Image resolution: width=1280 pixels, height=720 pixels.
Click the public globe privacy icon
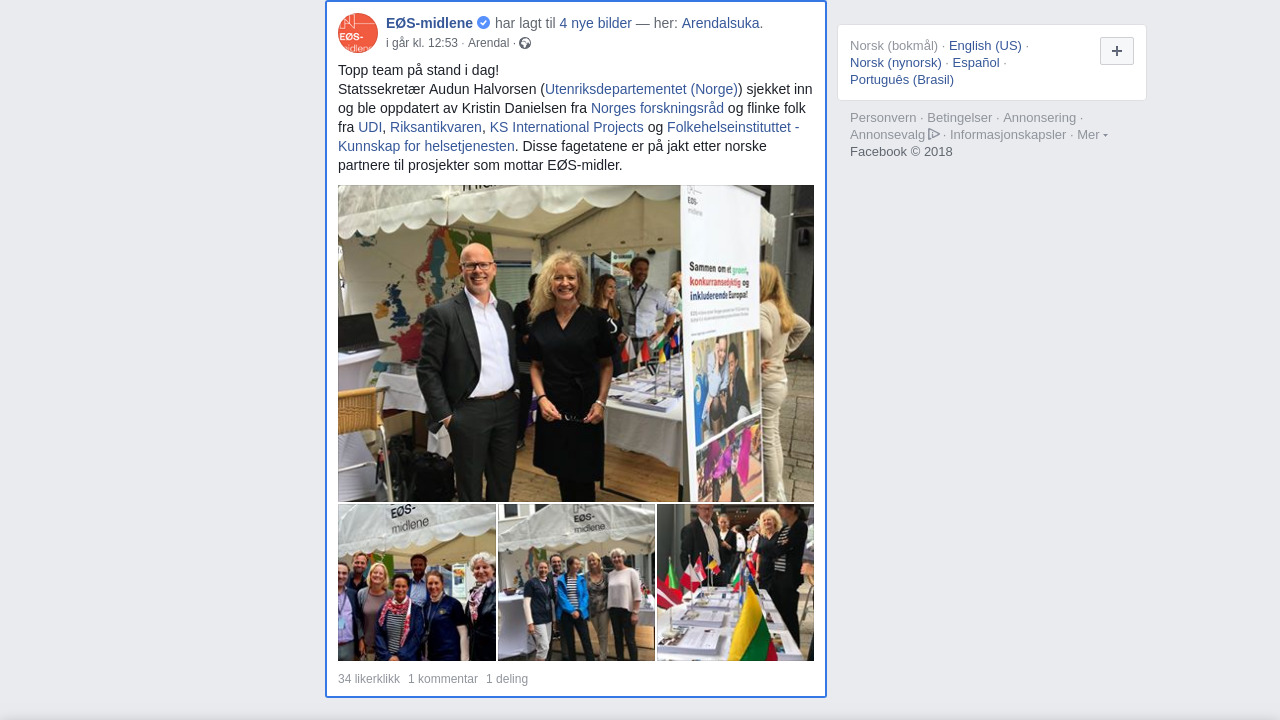coord(525,43)
